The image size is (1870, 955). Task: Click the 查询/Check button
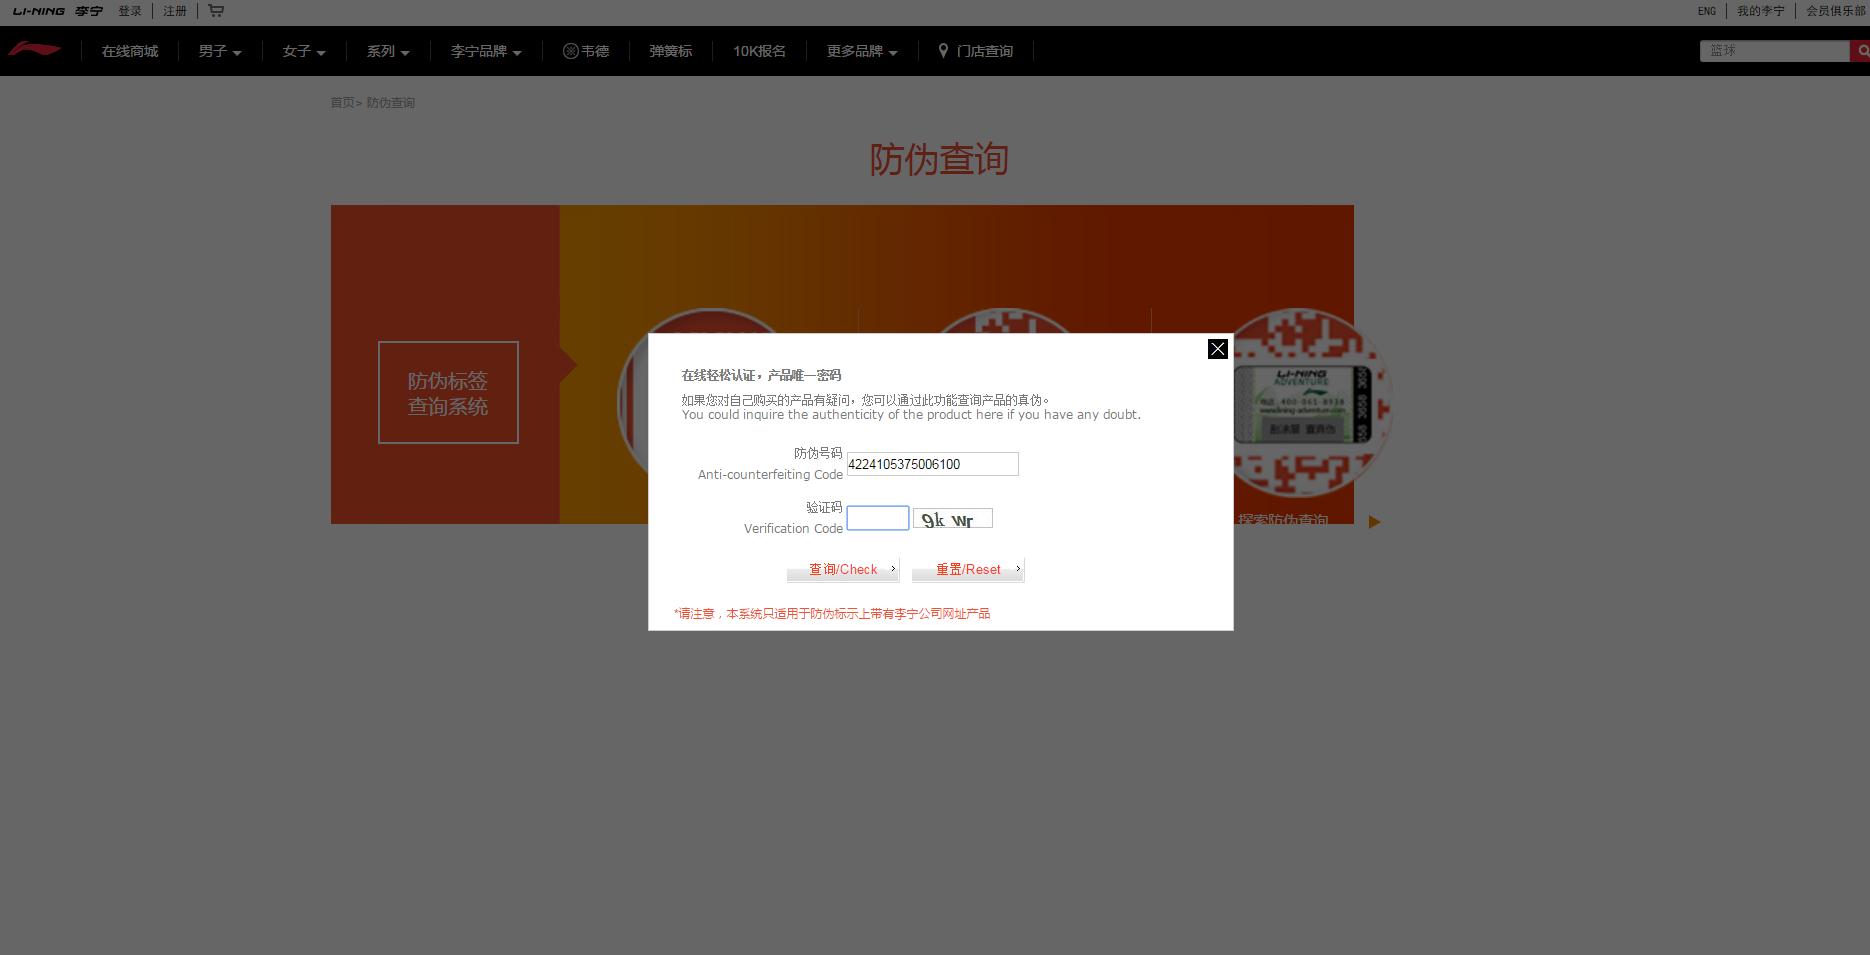[843, 569]
